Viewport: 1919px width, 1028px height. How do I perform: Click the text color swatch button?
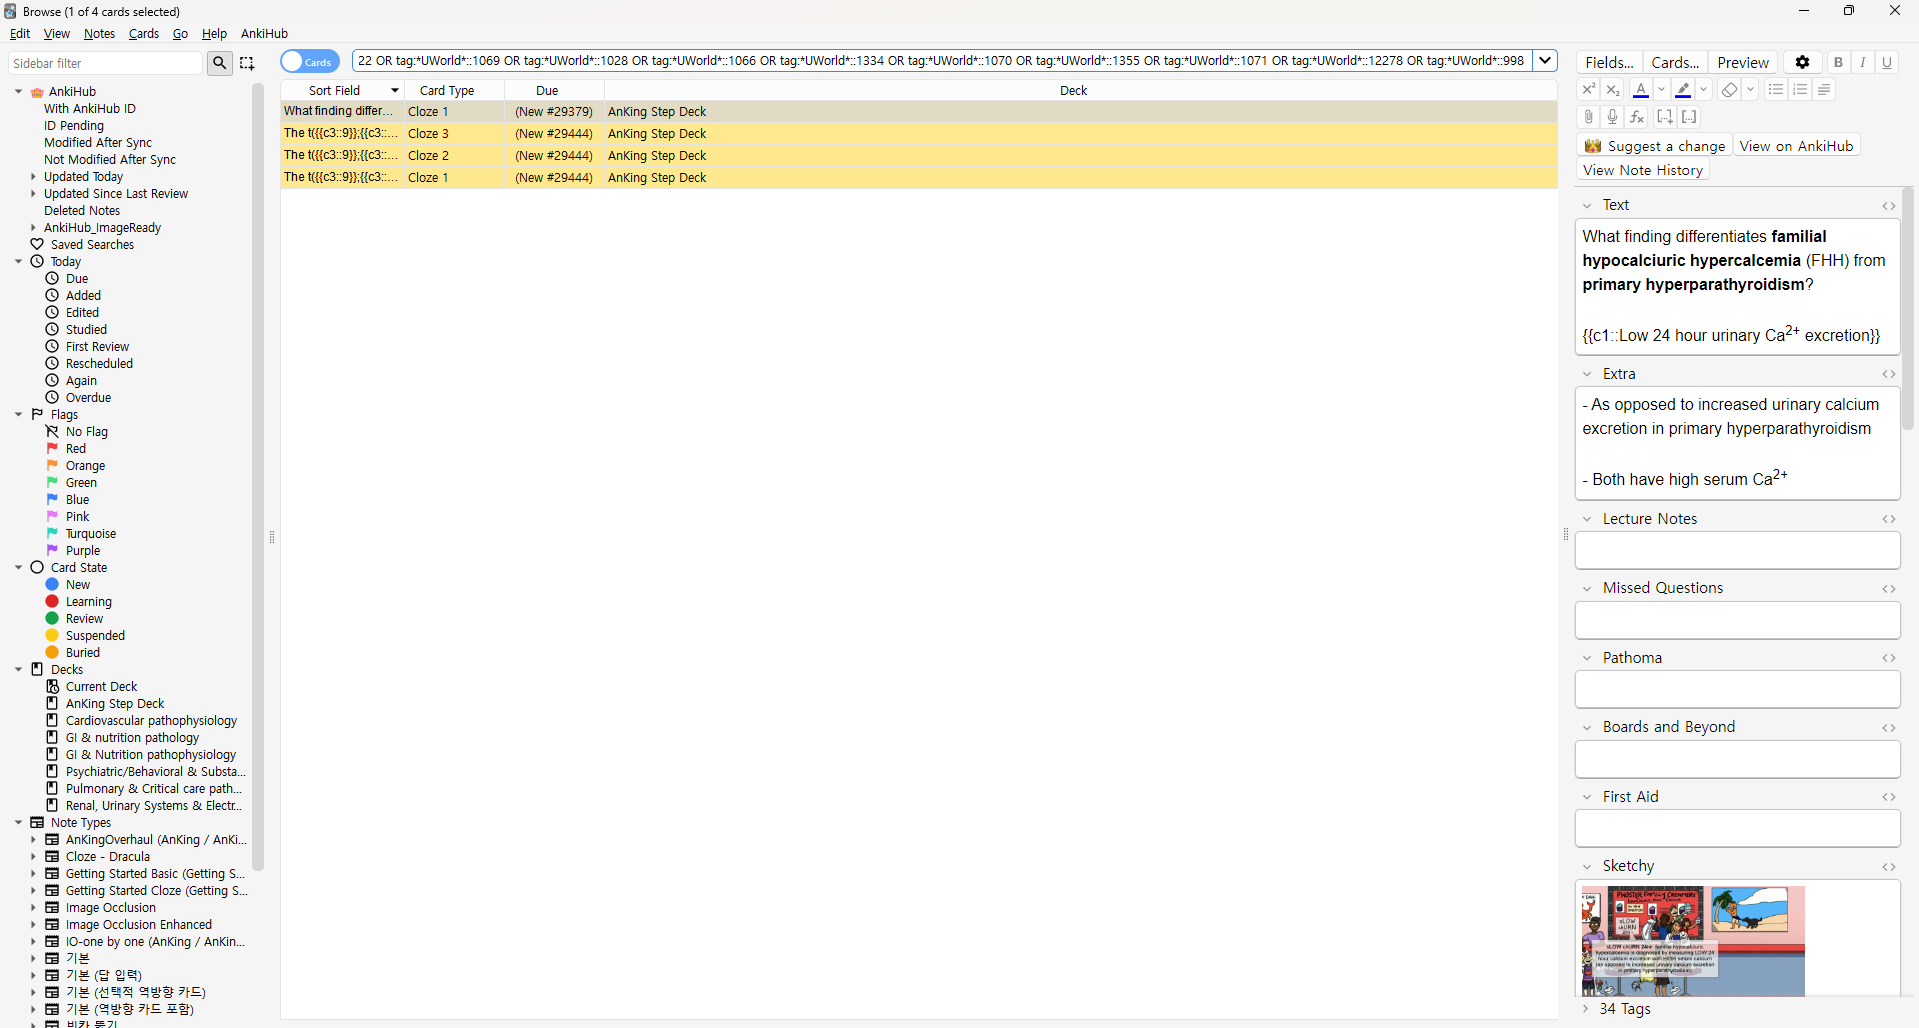coord(1640,90)
